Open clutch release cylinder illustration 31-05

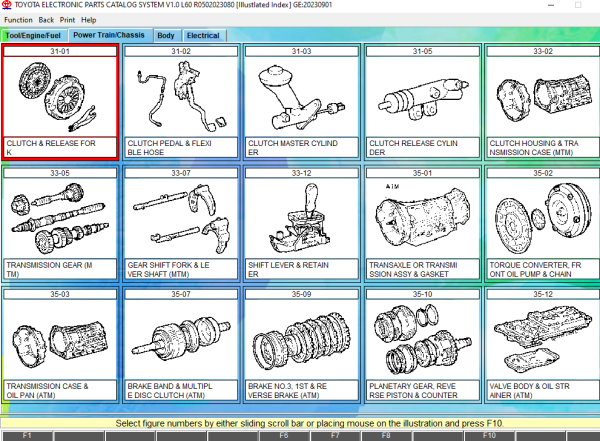[x=422, y=97]
